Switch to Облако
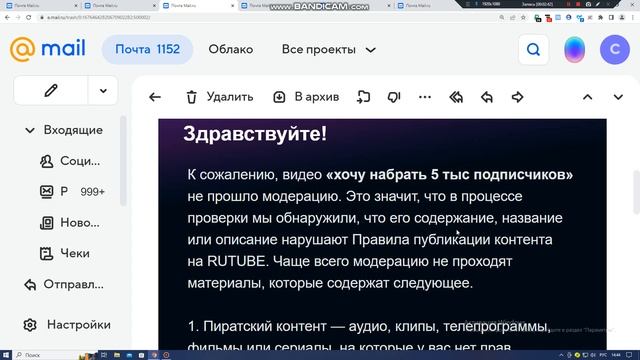 pyautogui.click(x=231, y=49)
